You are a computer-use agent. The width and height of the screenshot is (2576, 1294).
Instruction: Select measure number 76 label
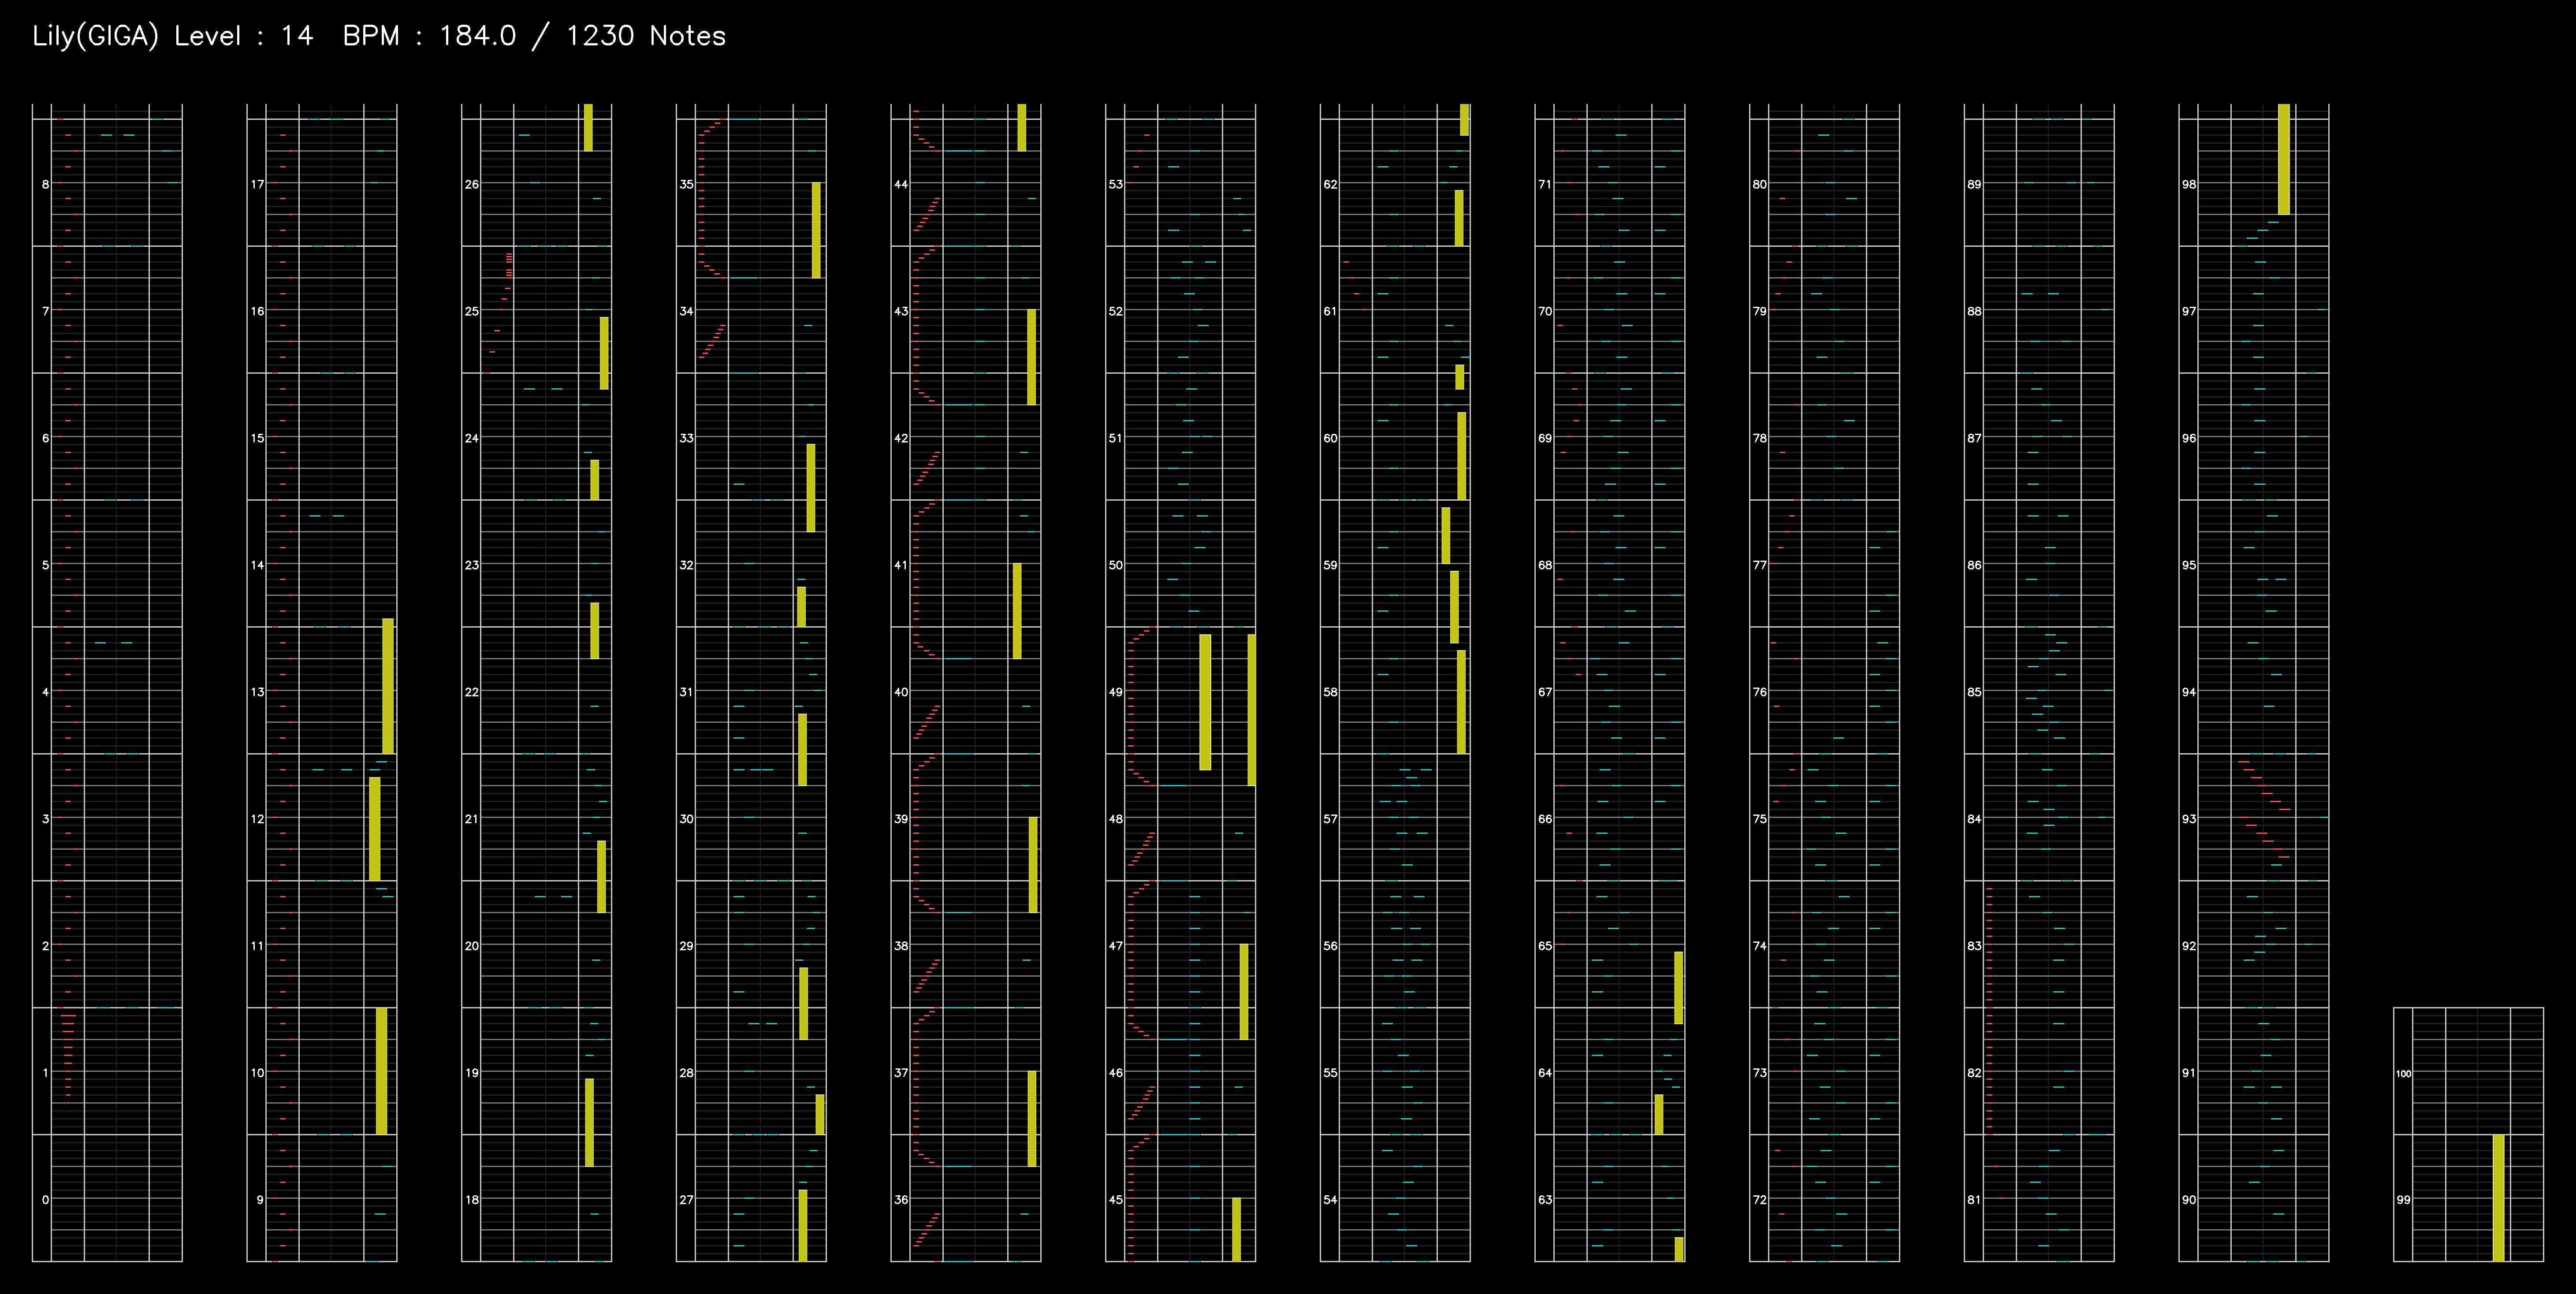coord(1760,691)
